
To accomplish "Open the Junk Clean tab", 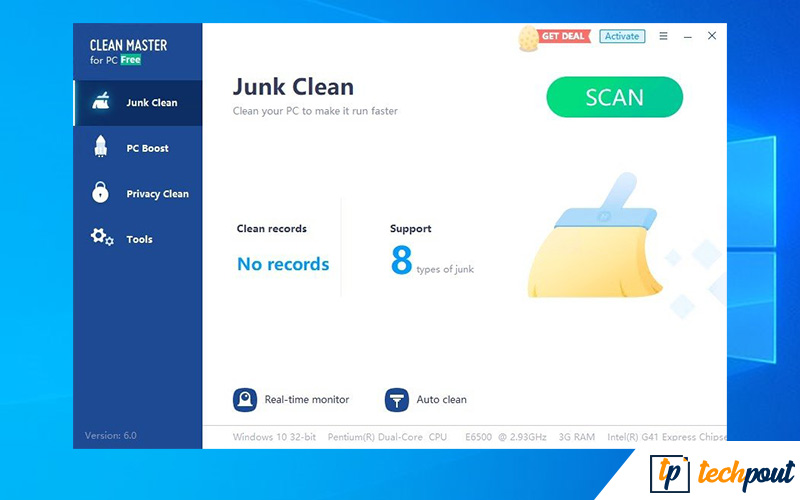I will (138, 103).
